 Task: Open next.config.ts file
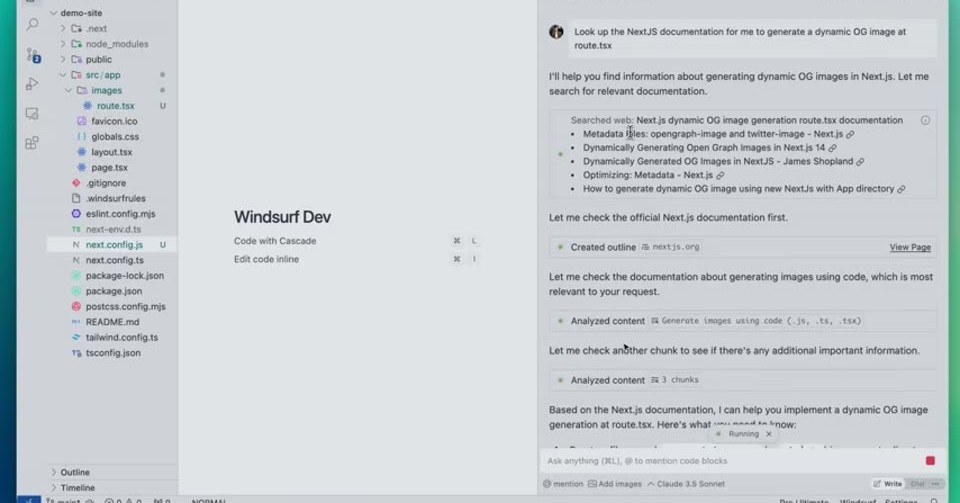click(114, 260)
